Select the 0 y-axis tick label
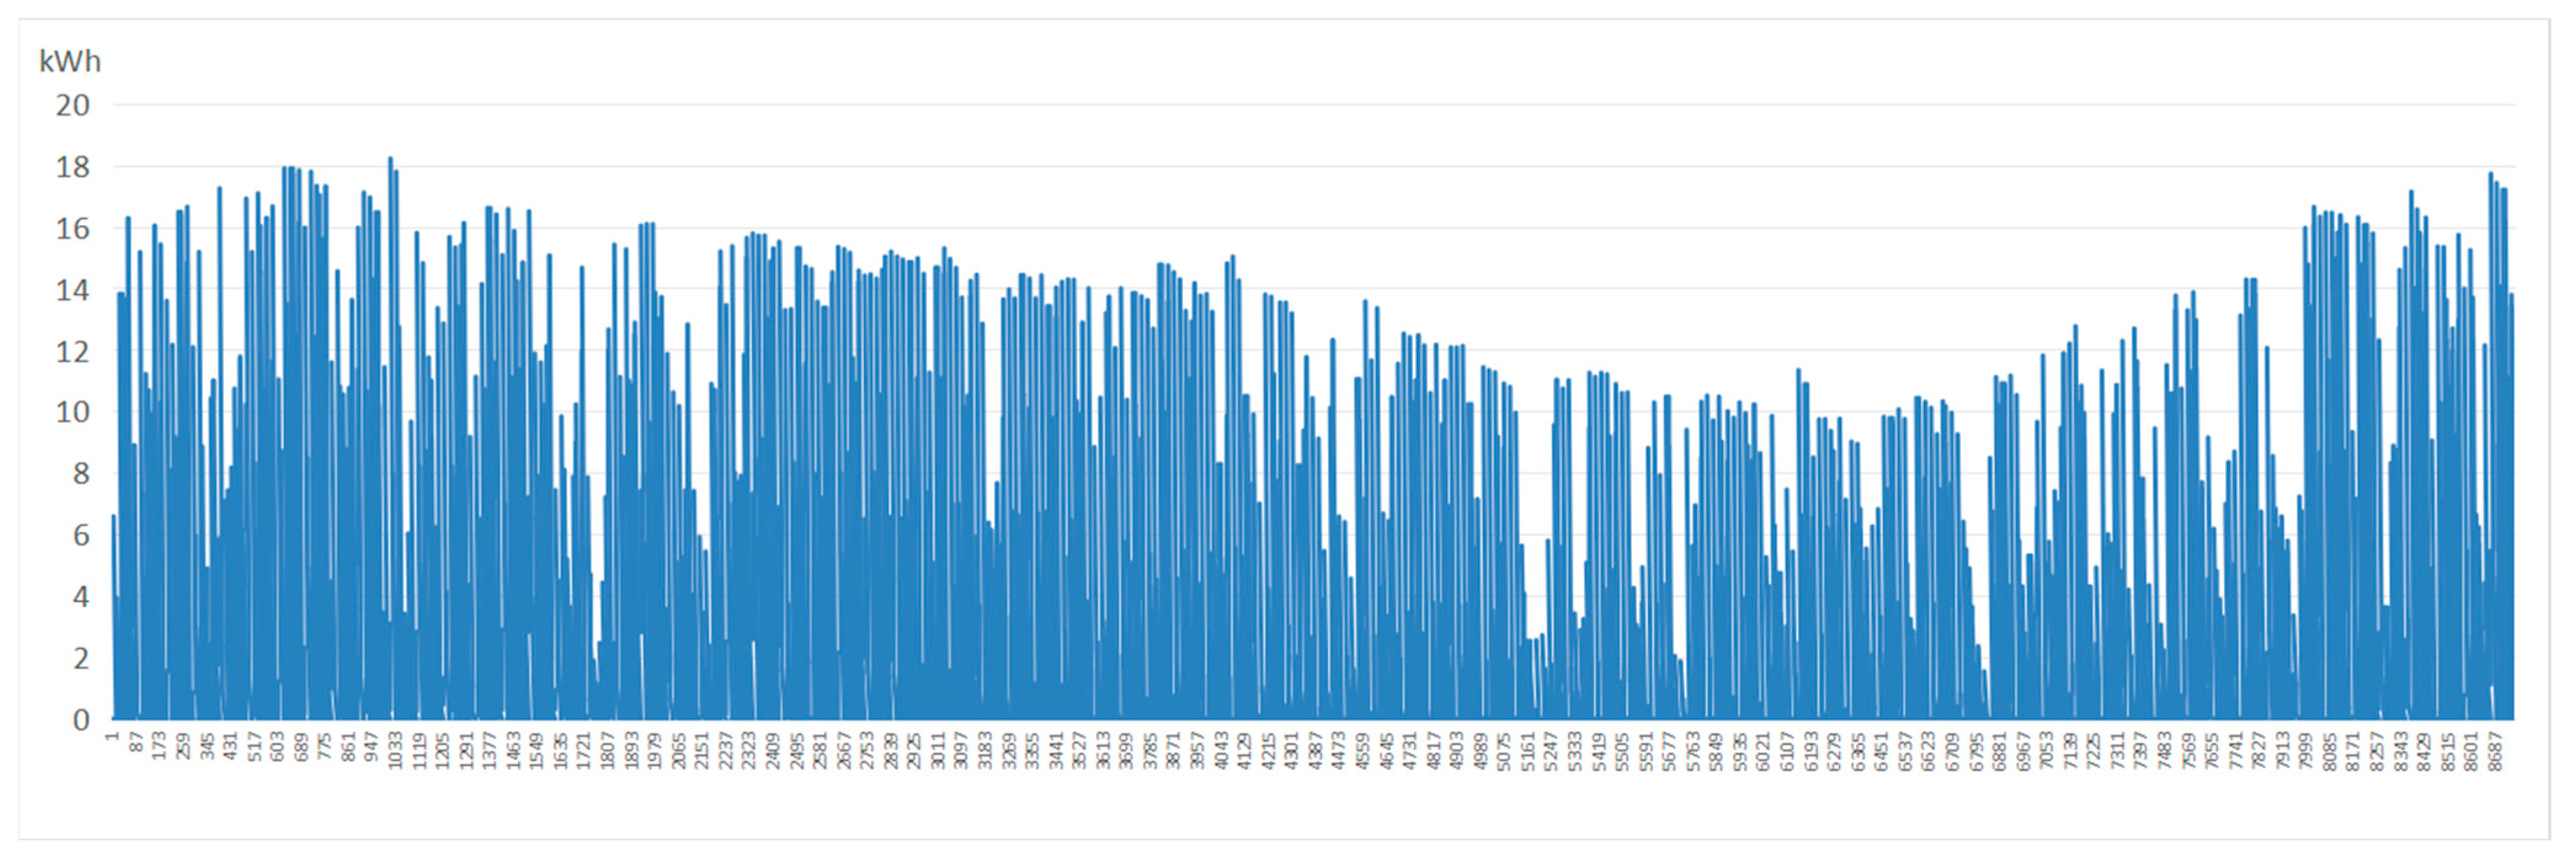The height and width of the screenshot is (860, 2576). click(81, 720)
